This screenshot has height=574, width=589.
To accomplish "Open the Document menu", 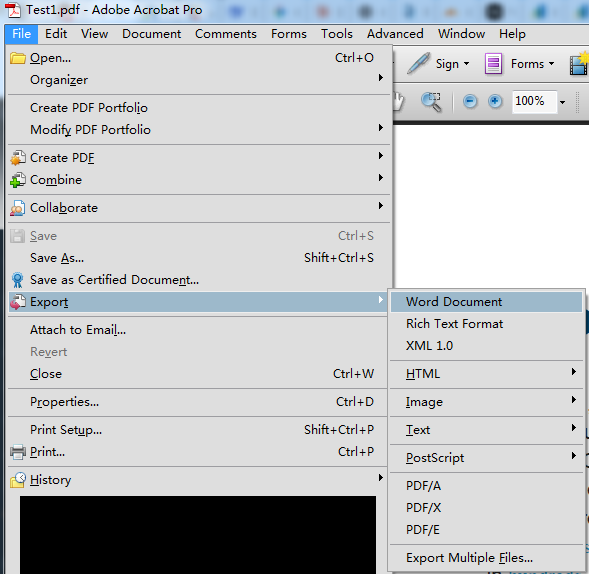I will pos(151,34).
